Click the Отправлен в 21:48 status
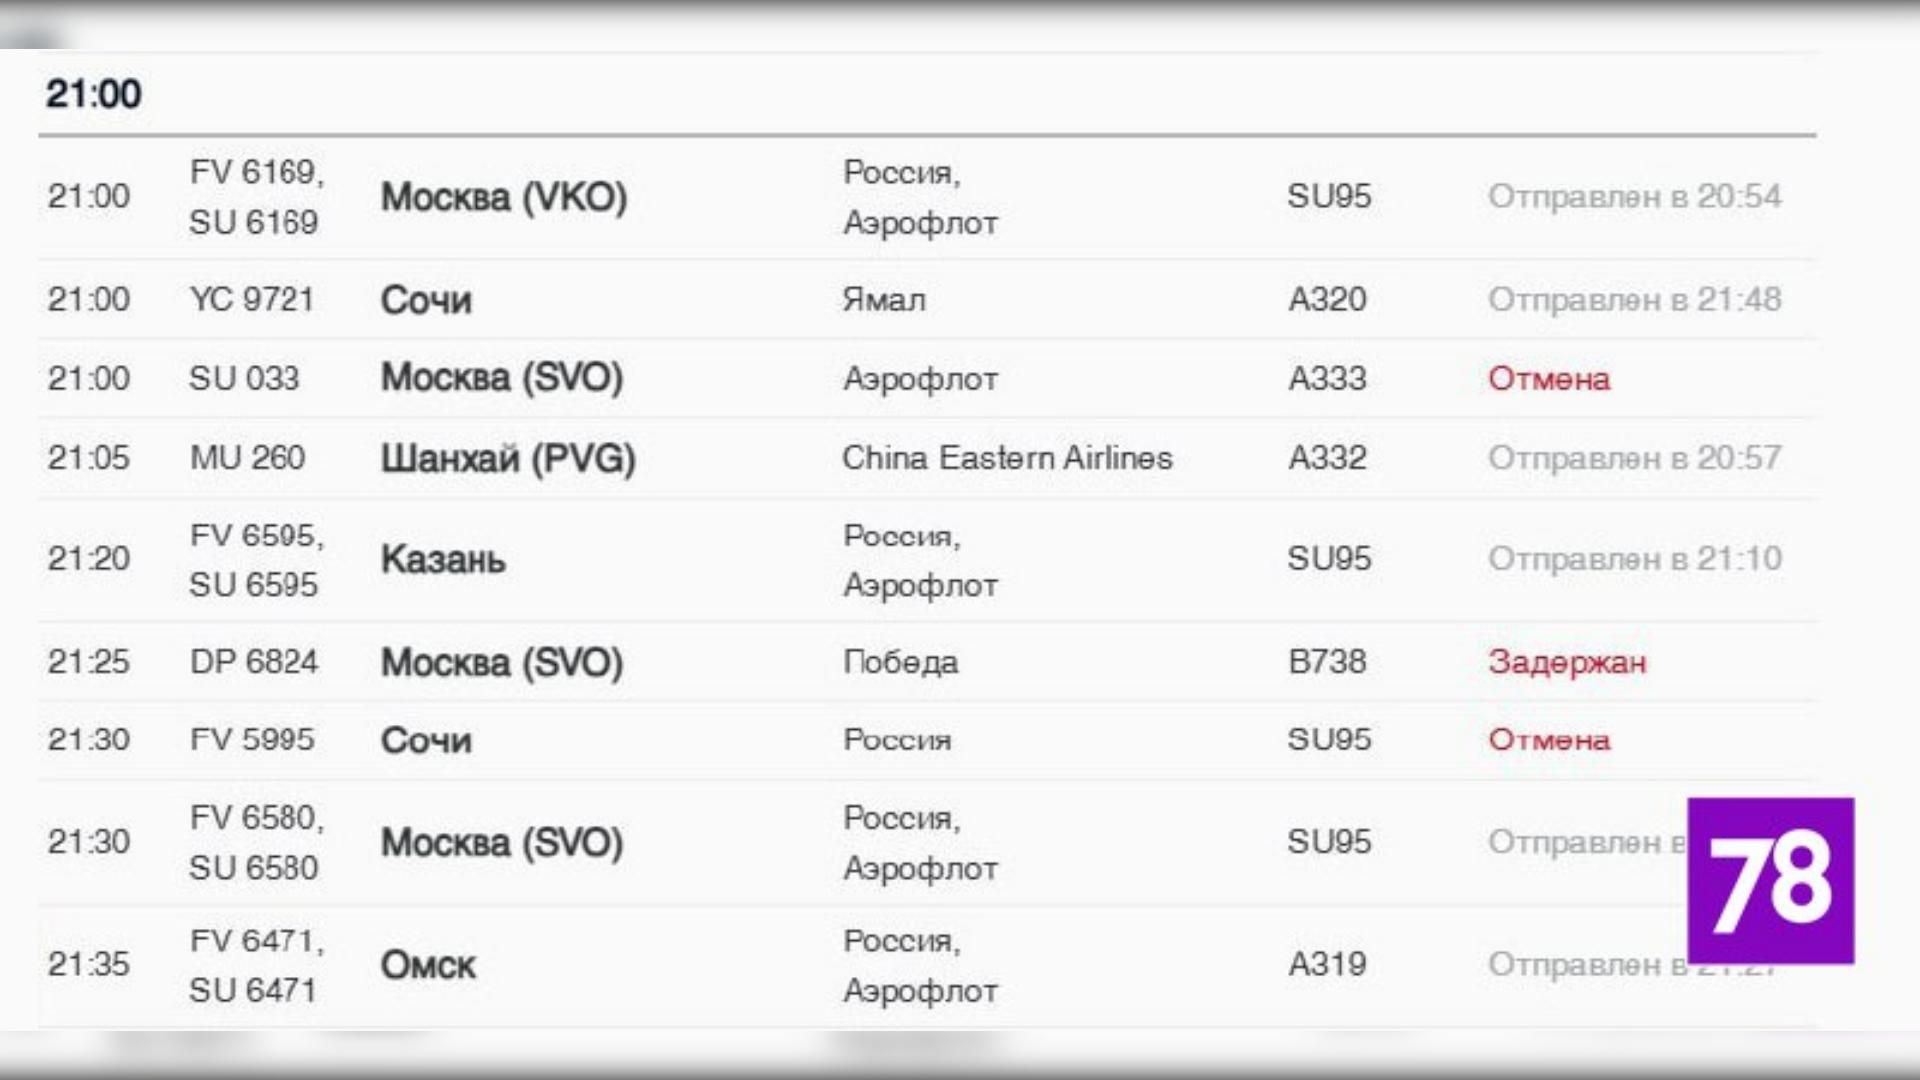The width and height of the screenshot is (1920, 1080). tap(1634, 299)
